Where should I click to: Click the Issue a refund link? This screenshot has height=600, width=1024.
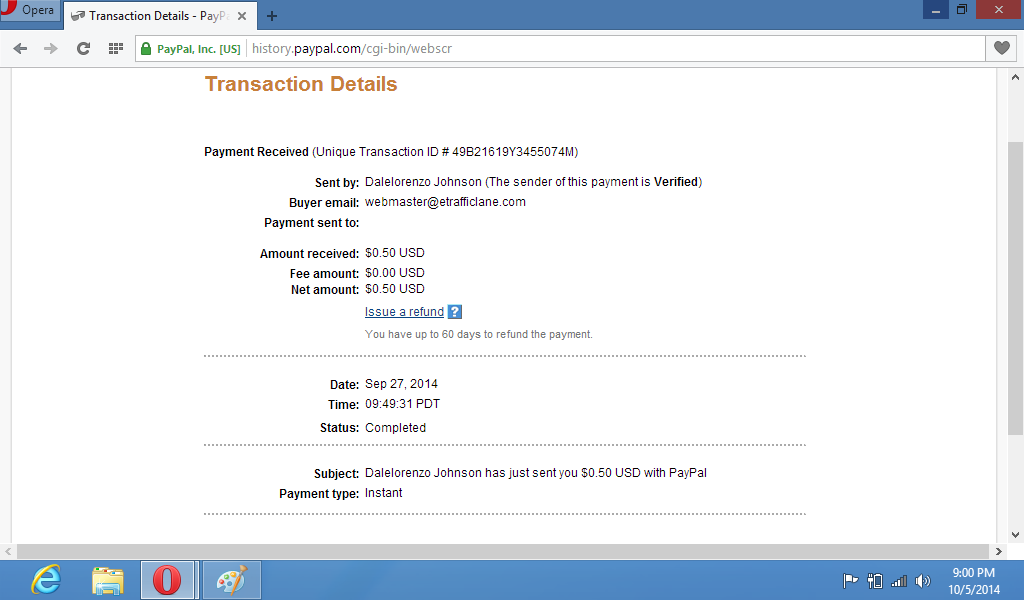click(404, 312)
